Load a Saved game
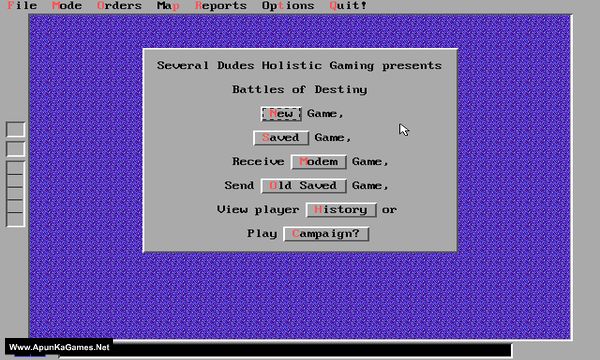 (x=281, y=138)
